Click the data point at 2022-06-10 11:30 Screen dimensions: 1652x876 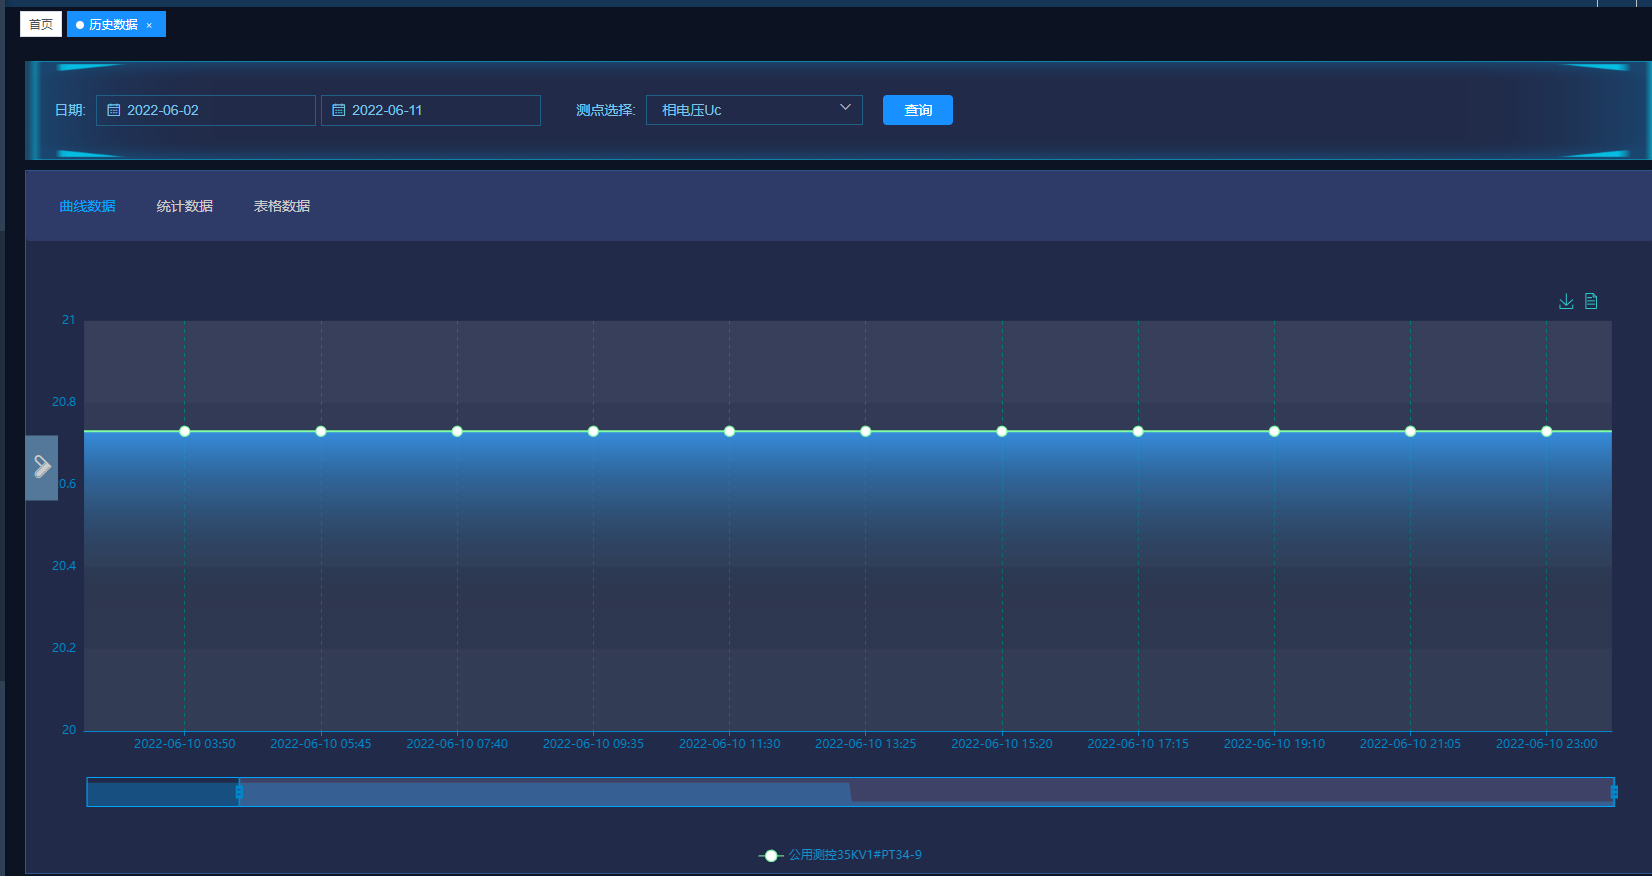pyautogui.click(x=729, y=431)
